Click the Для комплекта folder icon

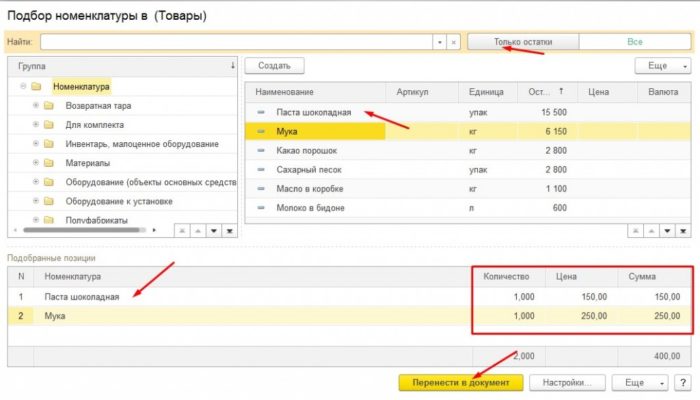[x=49, y=125]
